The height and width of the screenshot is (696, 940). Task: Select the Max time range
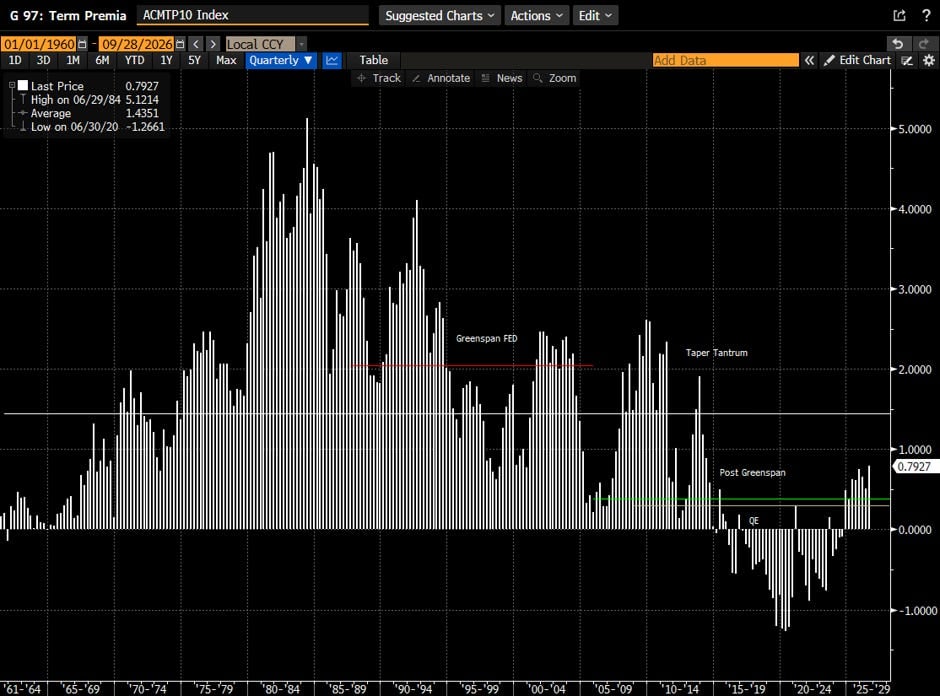coord(226,60)
